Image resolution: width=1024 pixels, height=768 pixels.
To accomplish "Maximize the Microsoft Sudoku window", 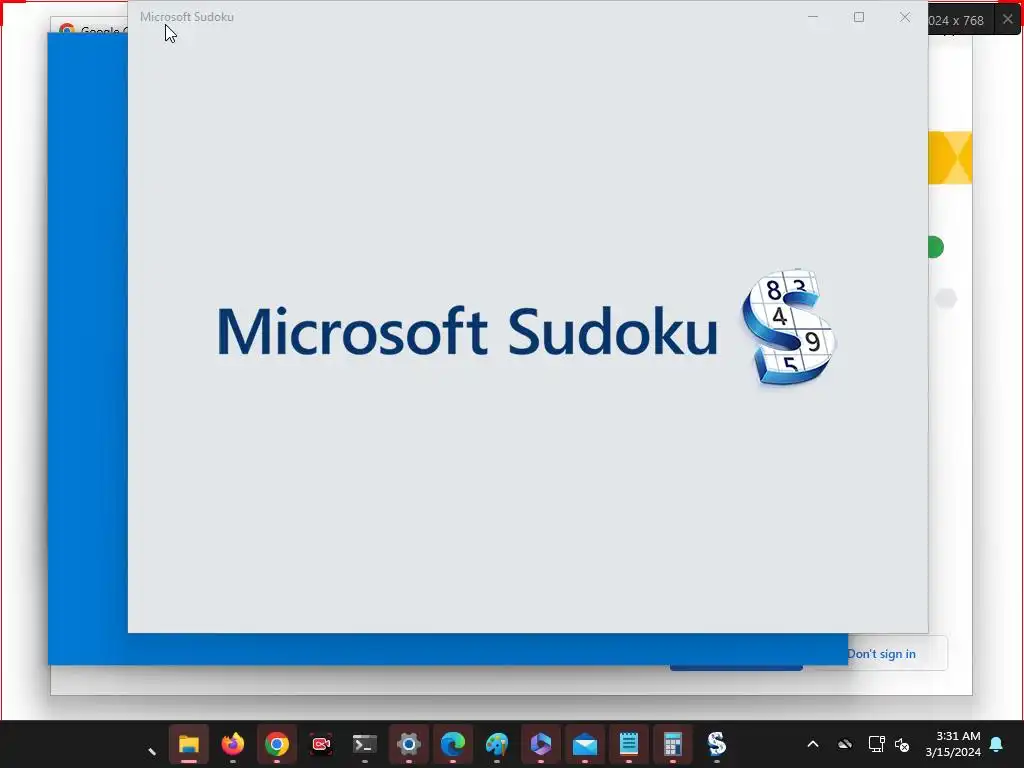I will click(x=859, y=17).
